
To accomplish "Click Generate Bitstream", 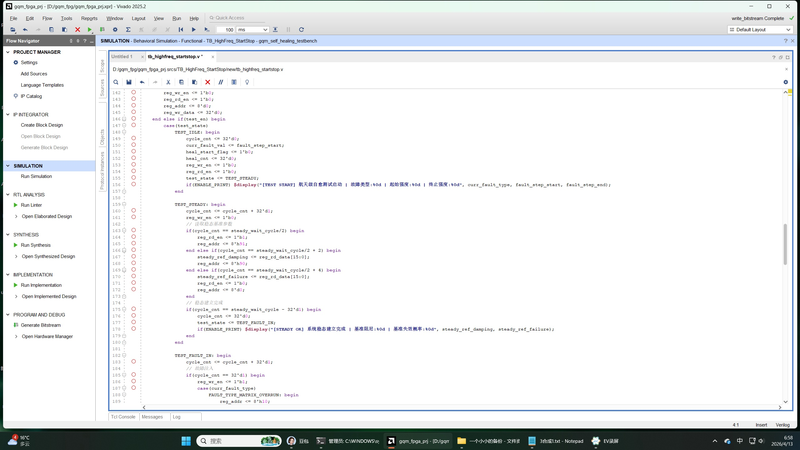I will pos(41,326).
